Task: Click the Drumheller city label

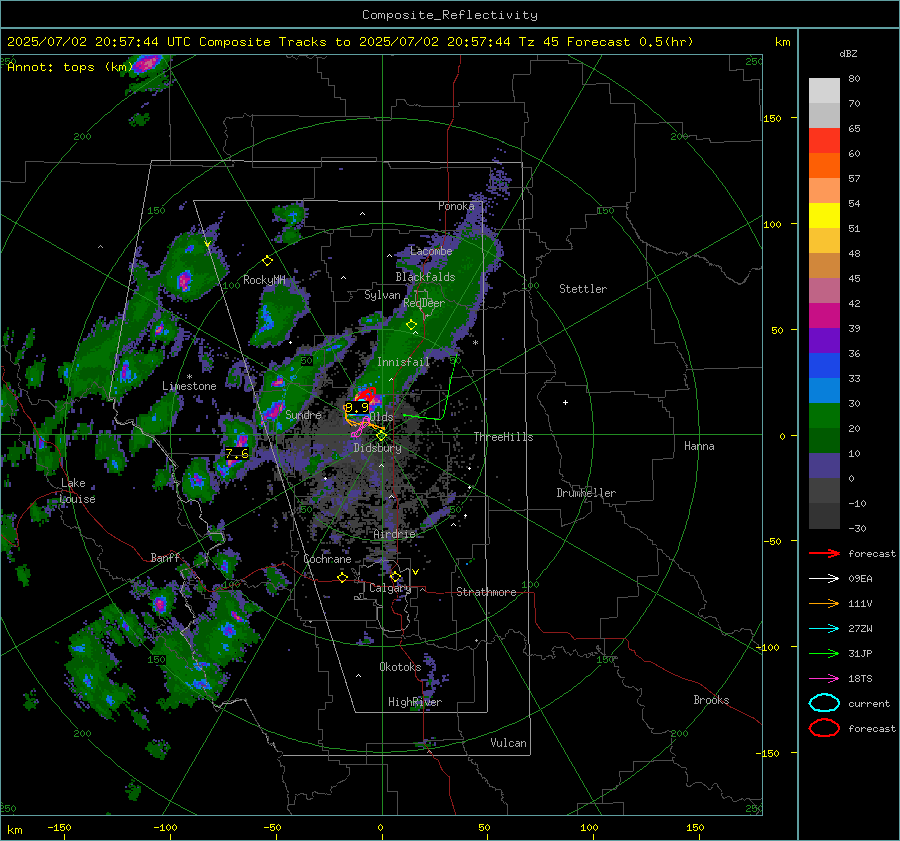Action: tap(586, 493)
